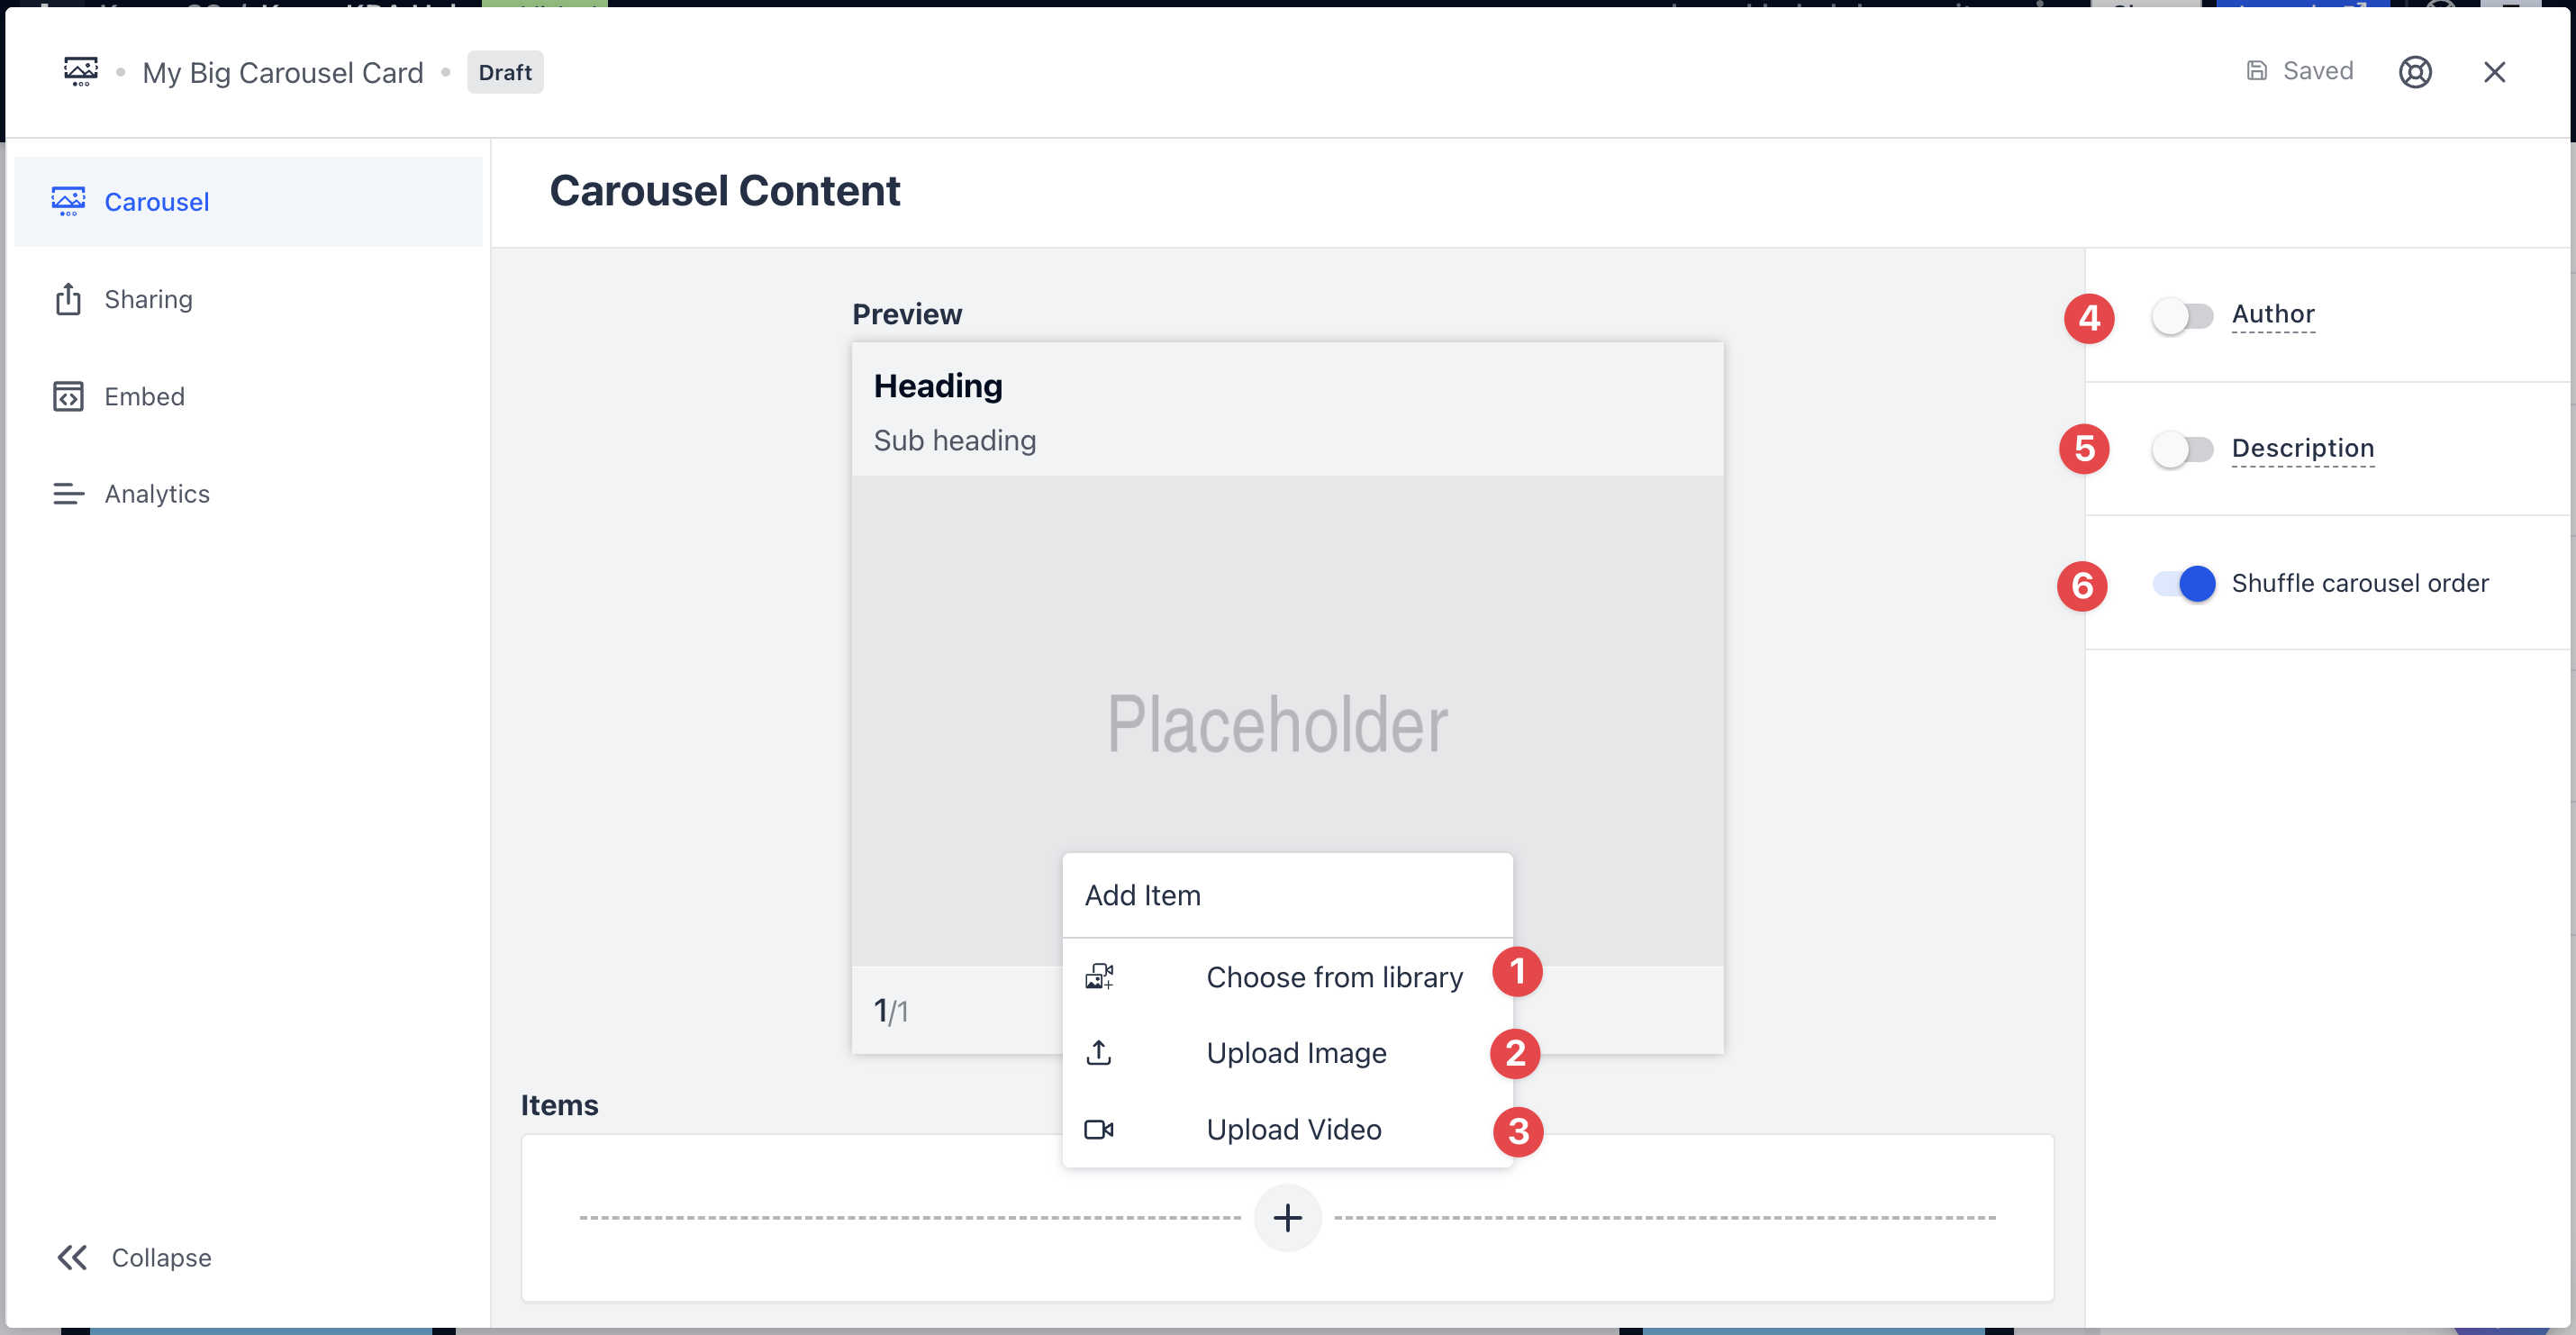Disable Shuffle carousel order switch

tap(2183, 583)
